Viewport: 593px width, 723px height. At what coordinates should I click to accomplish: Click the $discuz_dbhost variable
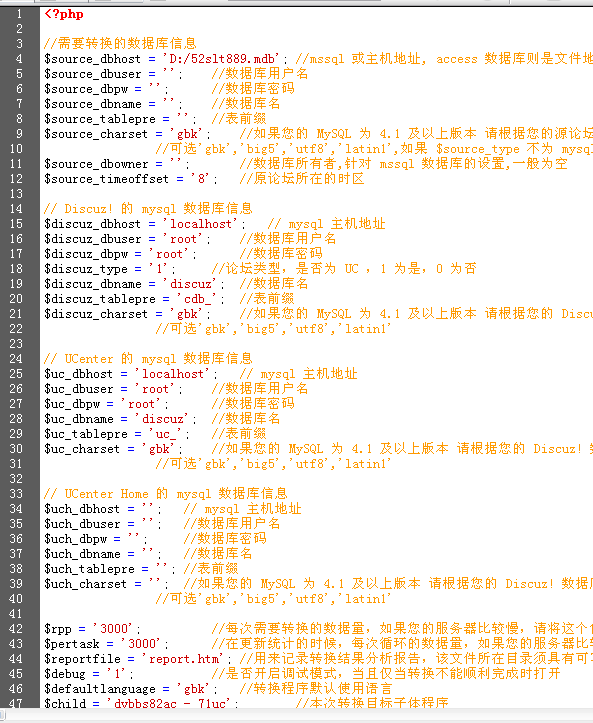coord(93,224)
